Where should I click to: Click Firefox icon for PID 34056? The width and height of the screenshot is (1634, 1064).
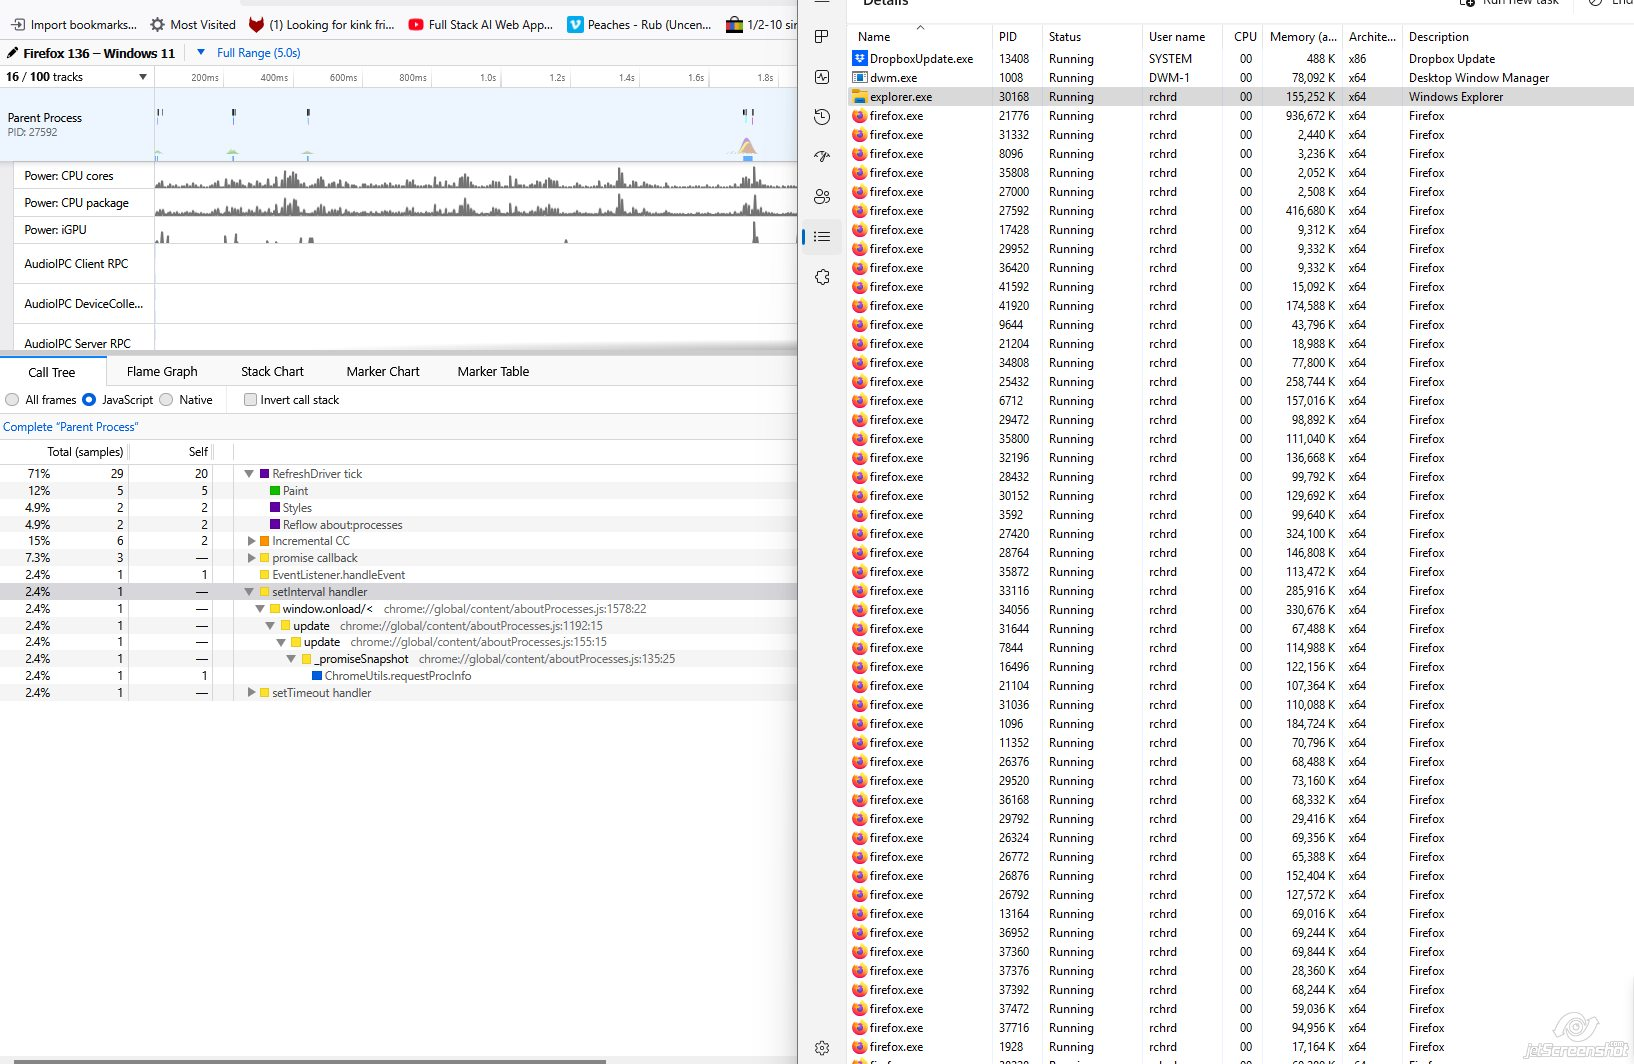[x=859, y=610]
